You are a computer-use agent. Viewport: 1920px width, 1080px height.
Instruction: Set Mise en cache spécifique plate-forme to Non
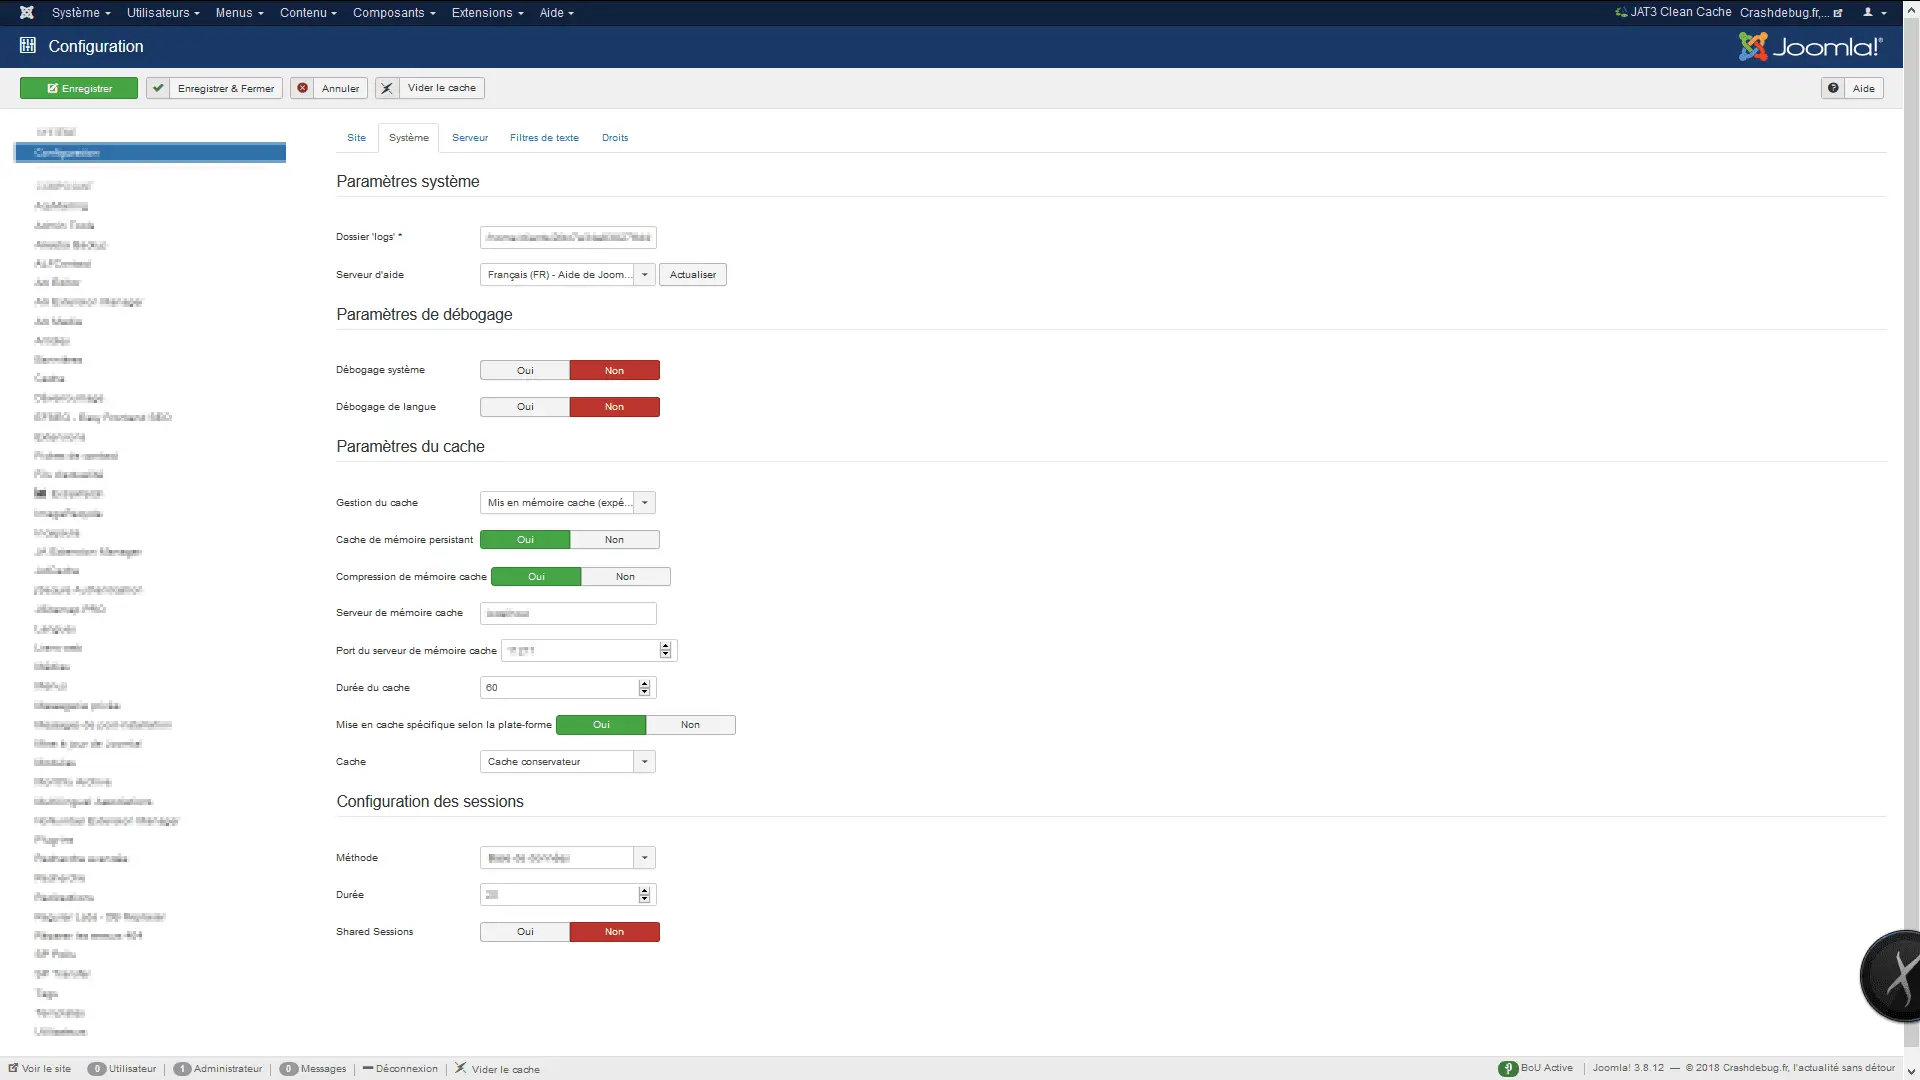point(690,725)
